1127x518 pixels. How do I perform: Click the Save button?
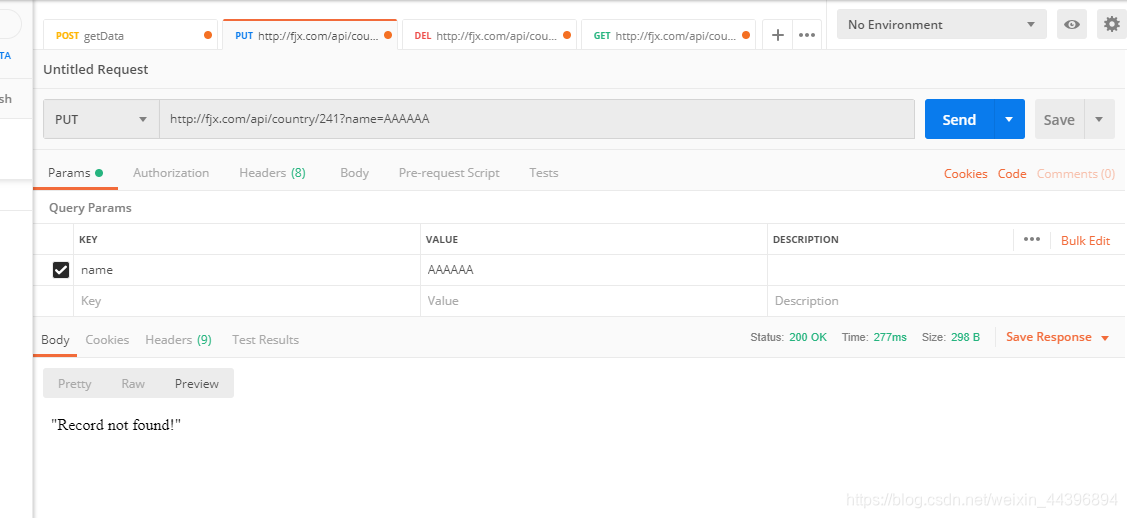(x=1059, y=119)
